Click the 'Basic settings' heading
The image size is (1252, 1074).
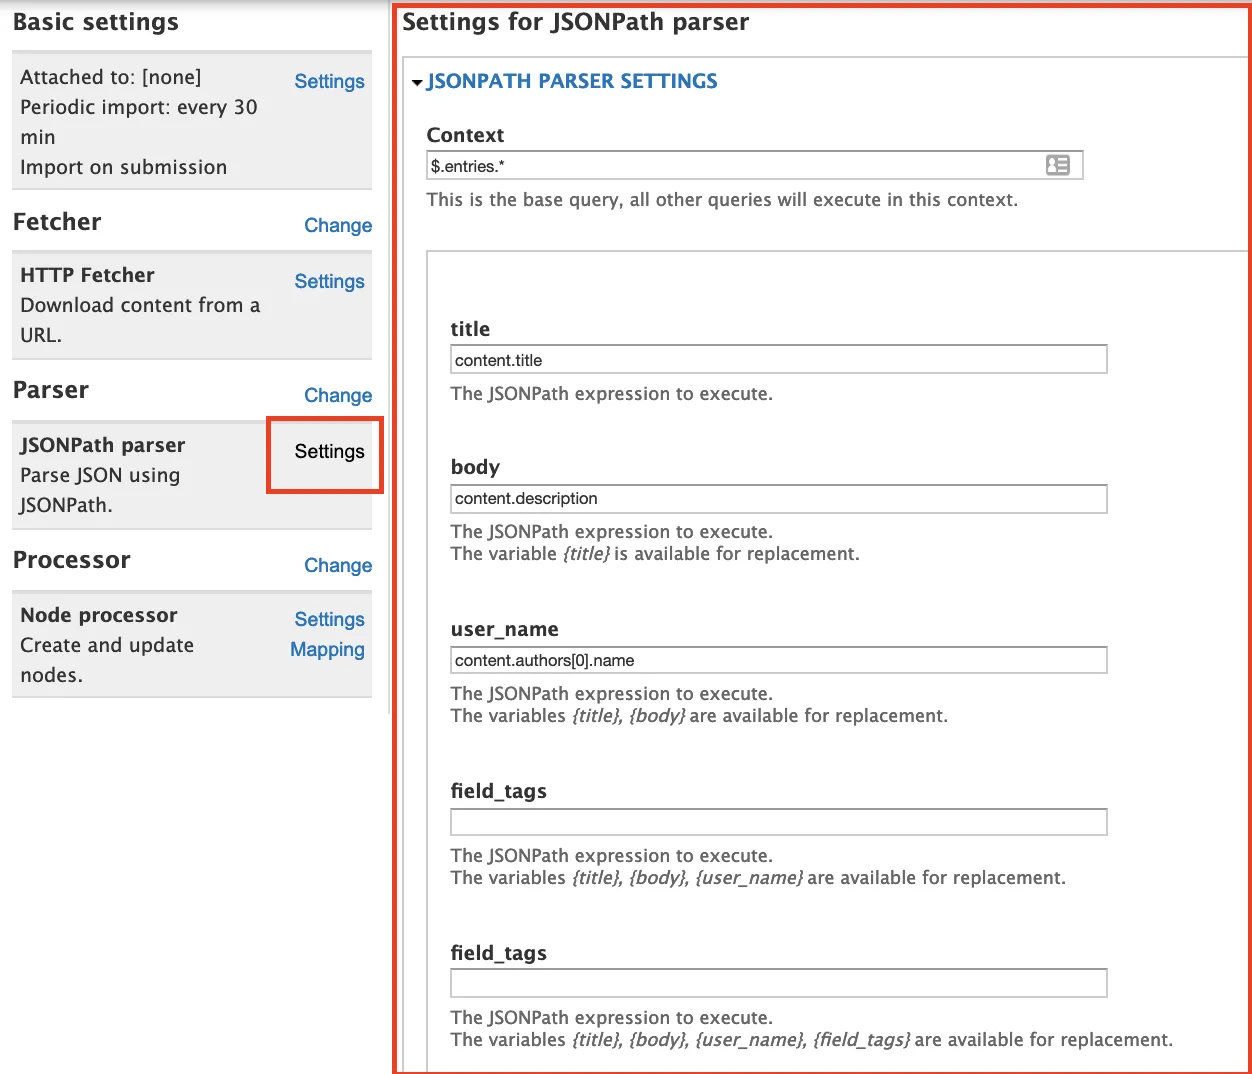[x=96, y=22]
